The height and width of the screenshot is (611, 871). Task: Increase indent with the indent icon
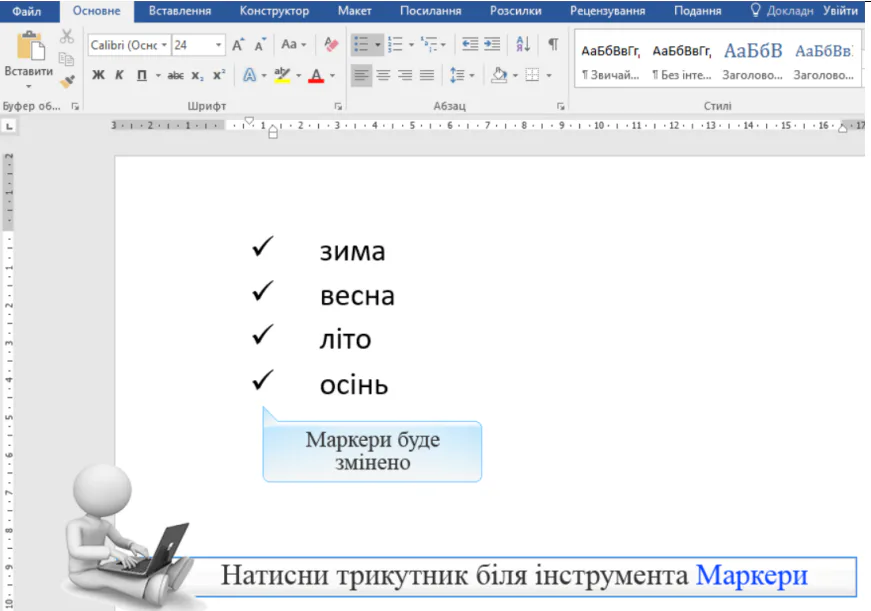click(x=492, y=45)
